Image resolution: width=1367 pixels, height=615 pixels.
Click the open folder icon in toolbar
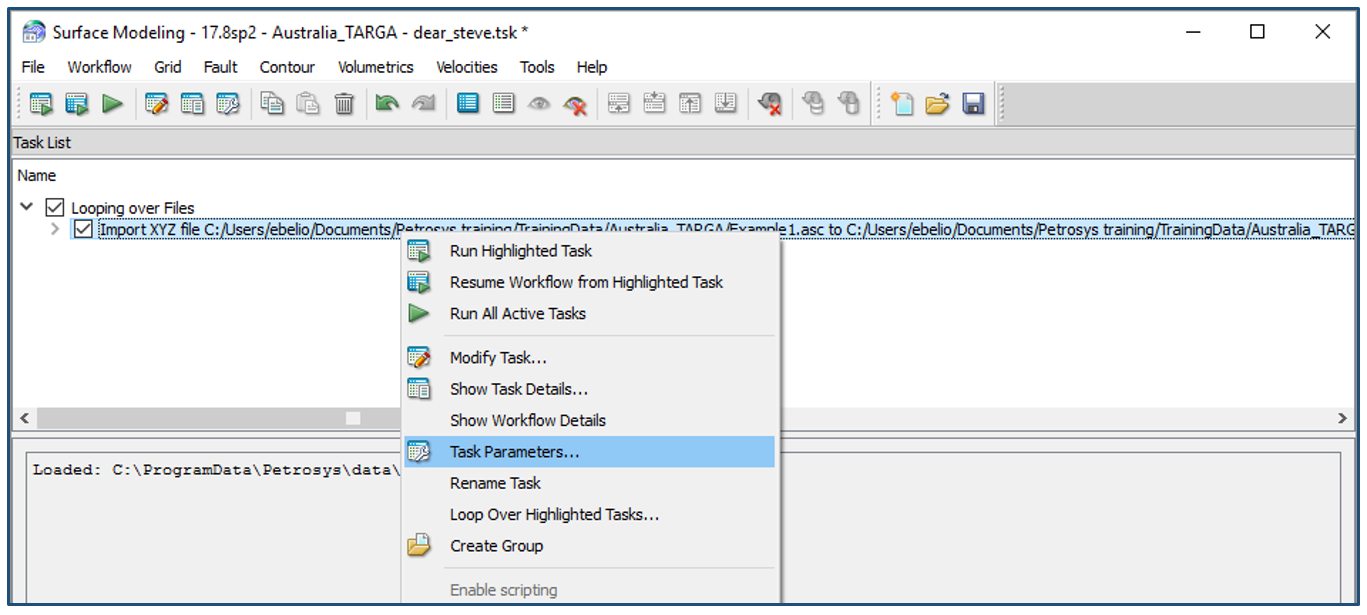tap(937, 104)
